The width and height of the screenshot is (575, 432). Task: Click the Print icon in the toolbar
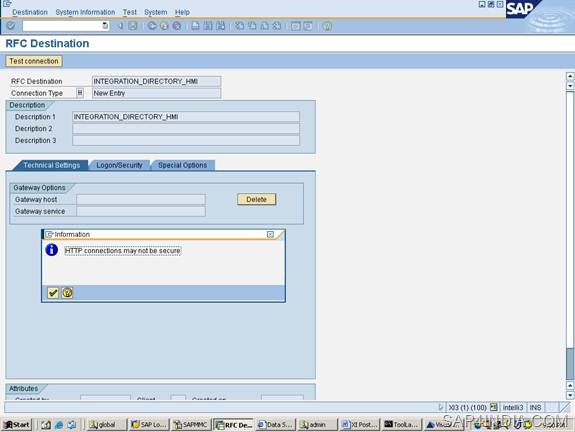[196, 26]
